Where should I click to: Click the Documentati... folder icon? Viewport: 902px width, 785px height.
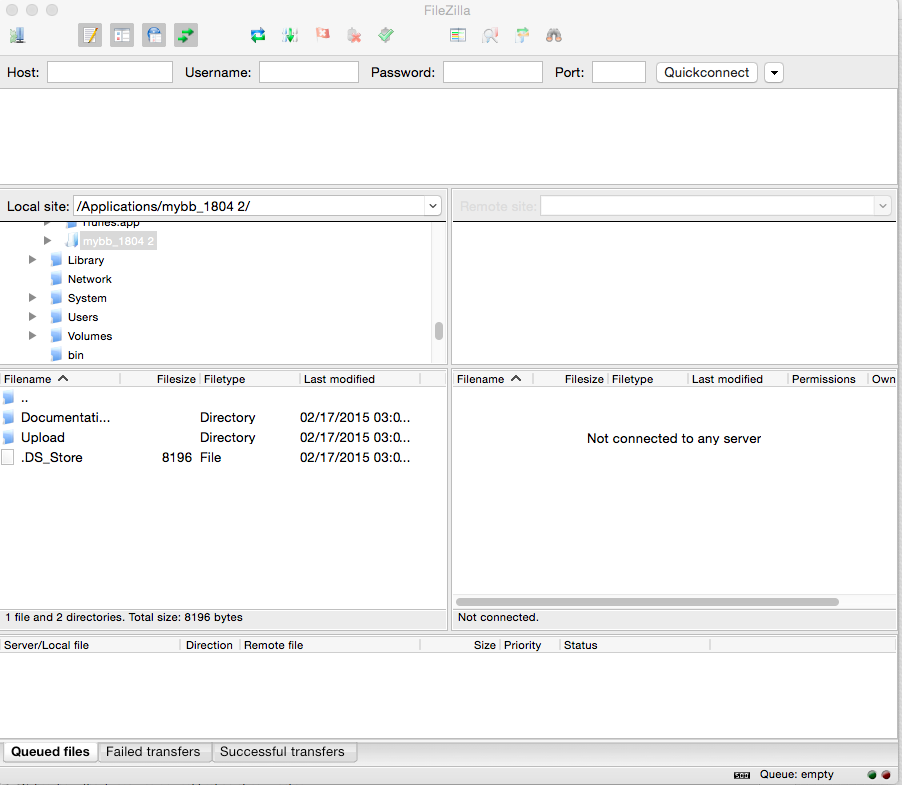[x=8, y=418]
